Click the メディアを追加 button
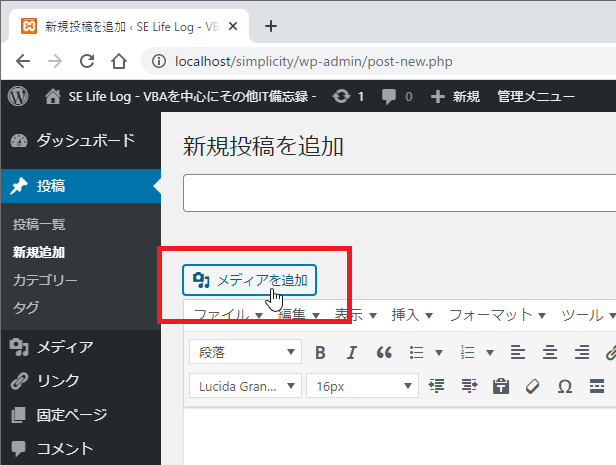 (x=250, y=280)
